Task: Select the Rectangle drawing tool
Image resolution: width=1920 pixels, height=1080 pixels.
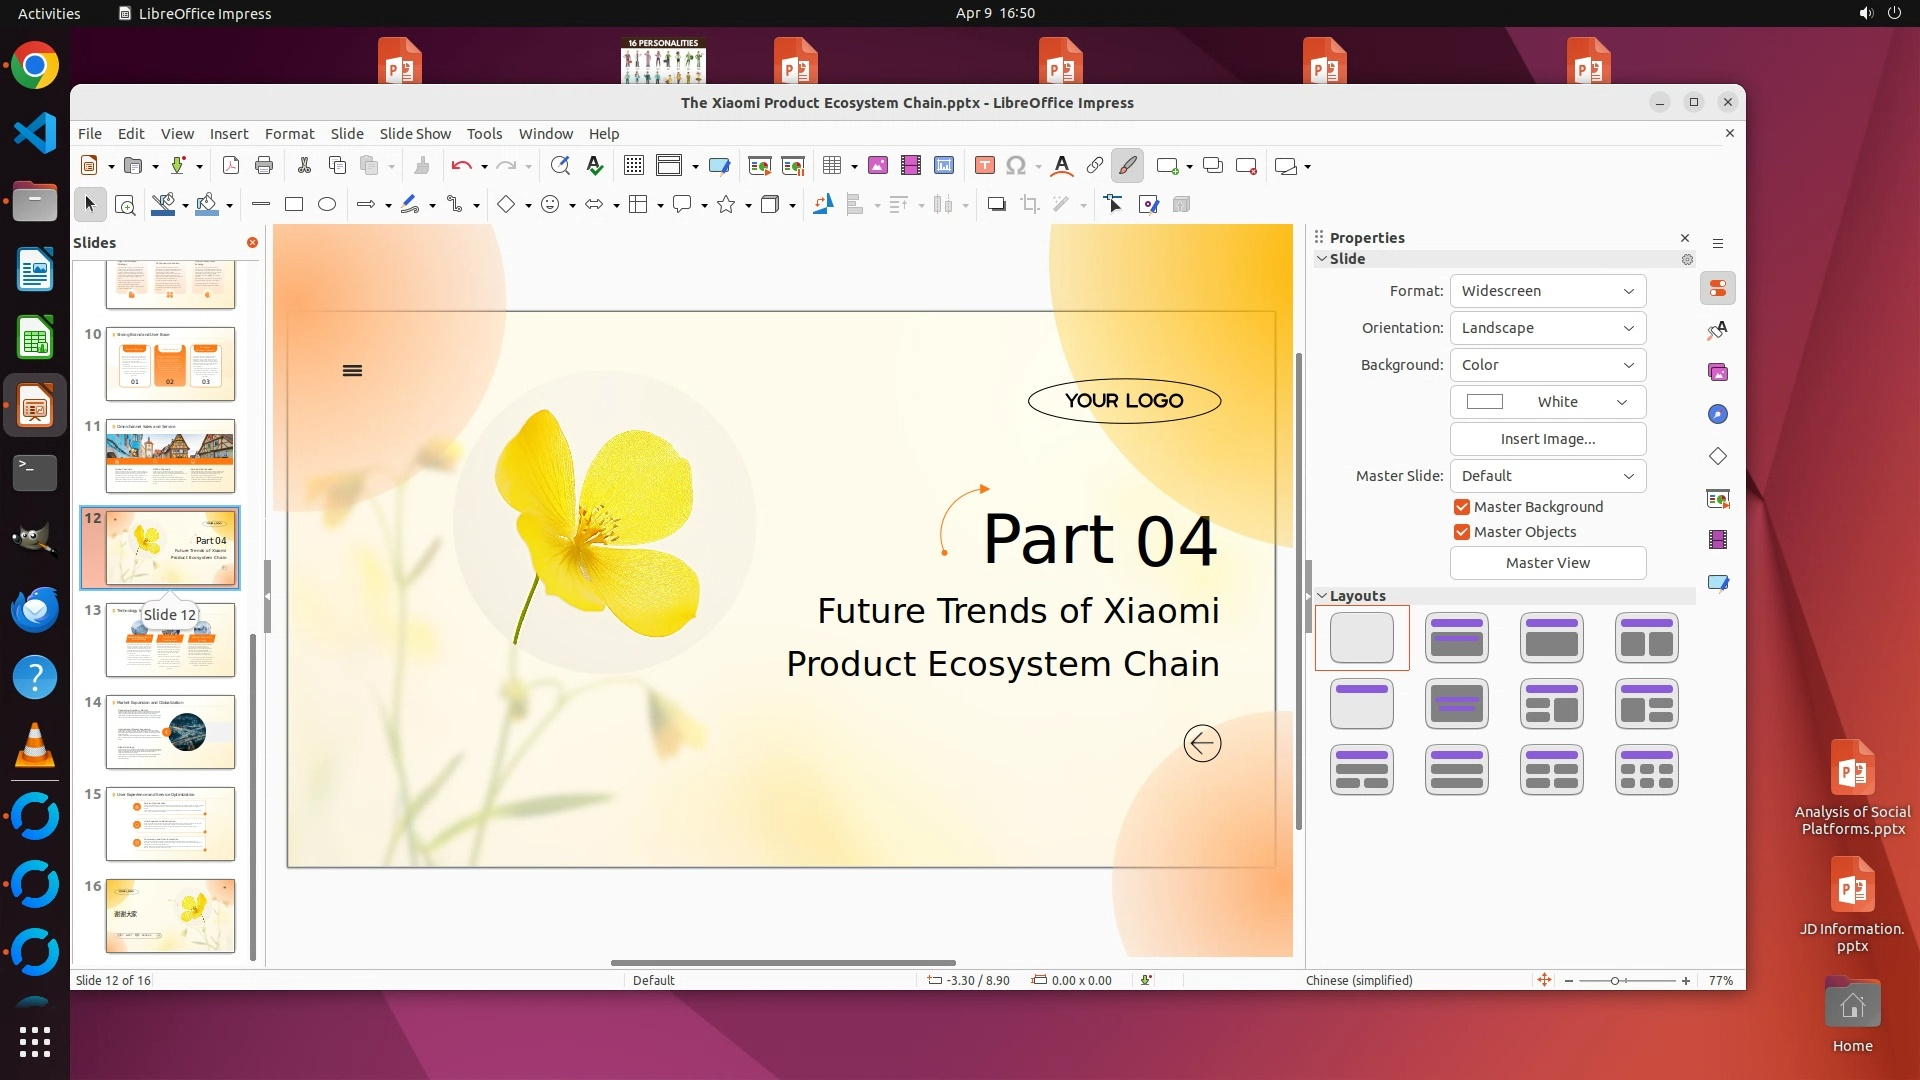Action: point(294,205)
